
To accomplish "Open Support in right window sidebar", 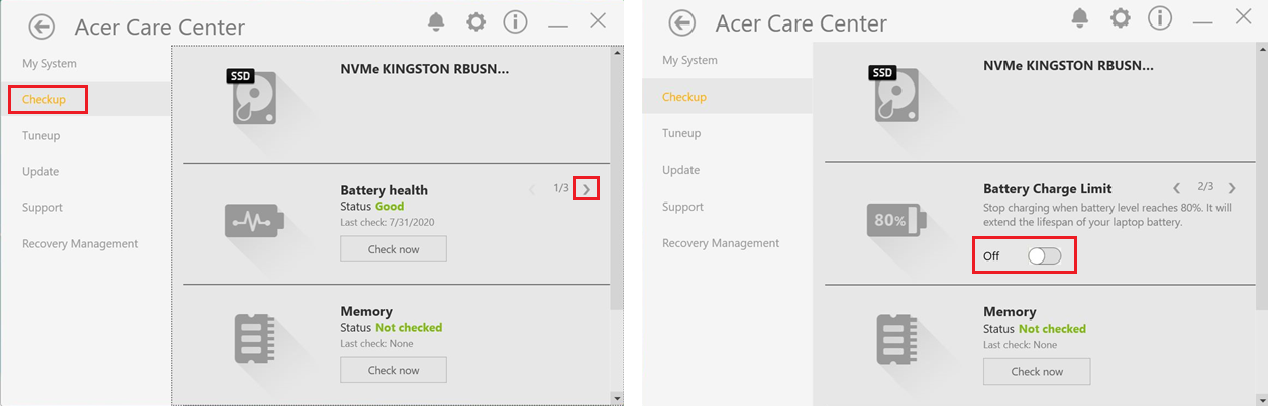I will coord(682,207).
